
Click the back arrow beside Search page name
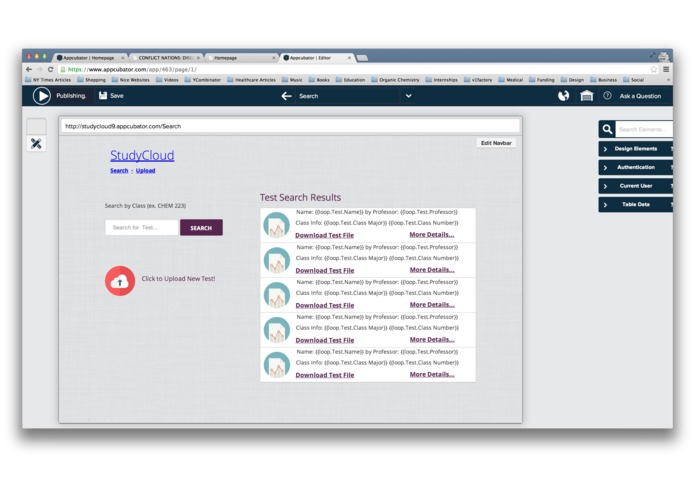(x=286, y=96)
